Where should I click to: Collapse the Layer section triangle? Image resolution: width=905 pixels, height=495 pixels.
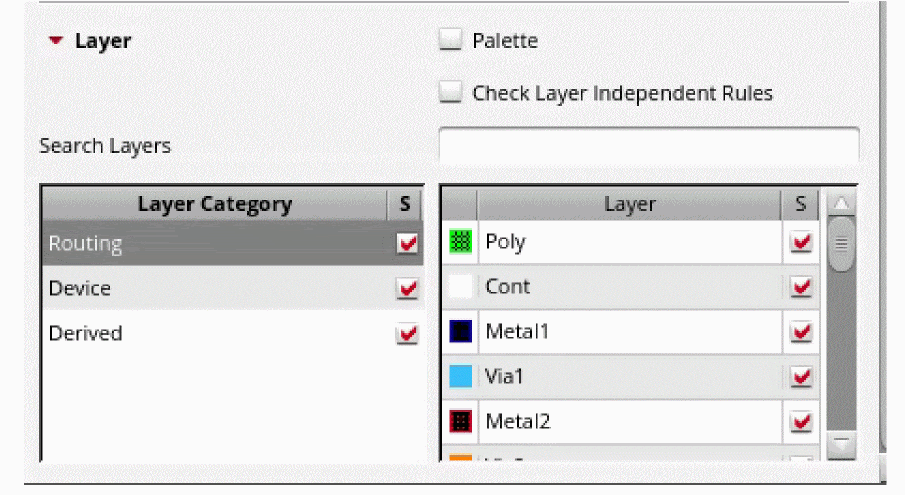[x=56, y=41]
